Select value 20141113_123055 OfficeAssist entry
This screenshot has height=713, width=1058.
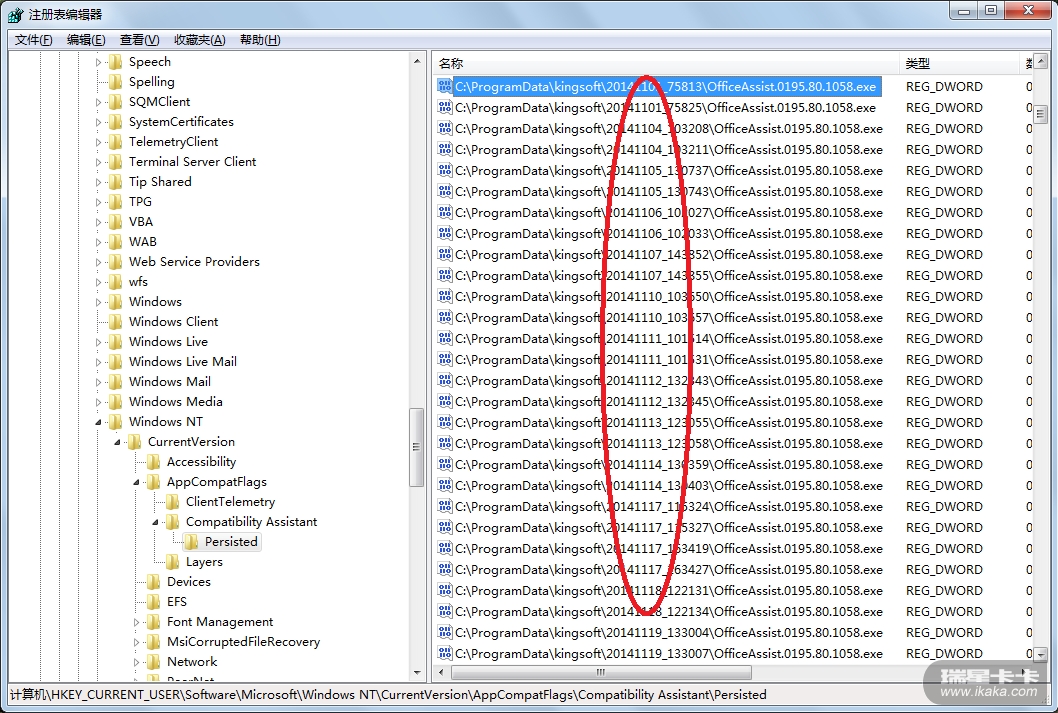[669, 423]
